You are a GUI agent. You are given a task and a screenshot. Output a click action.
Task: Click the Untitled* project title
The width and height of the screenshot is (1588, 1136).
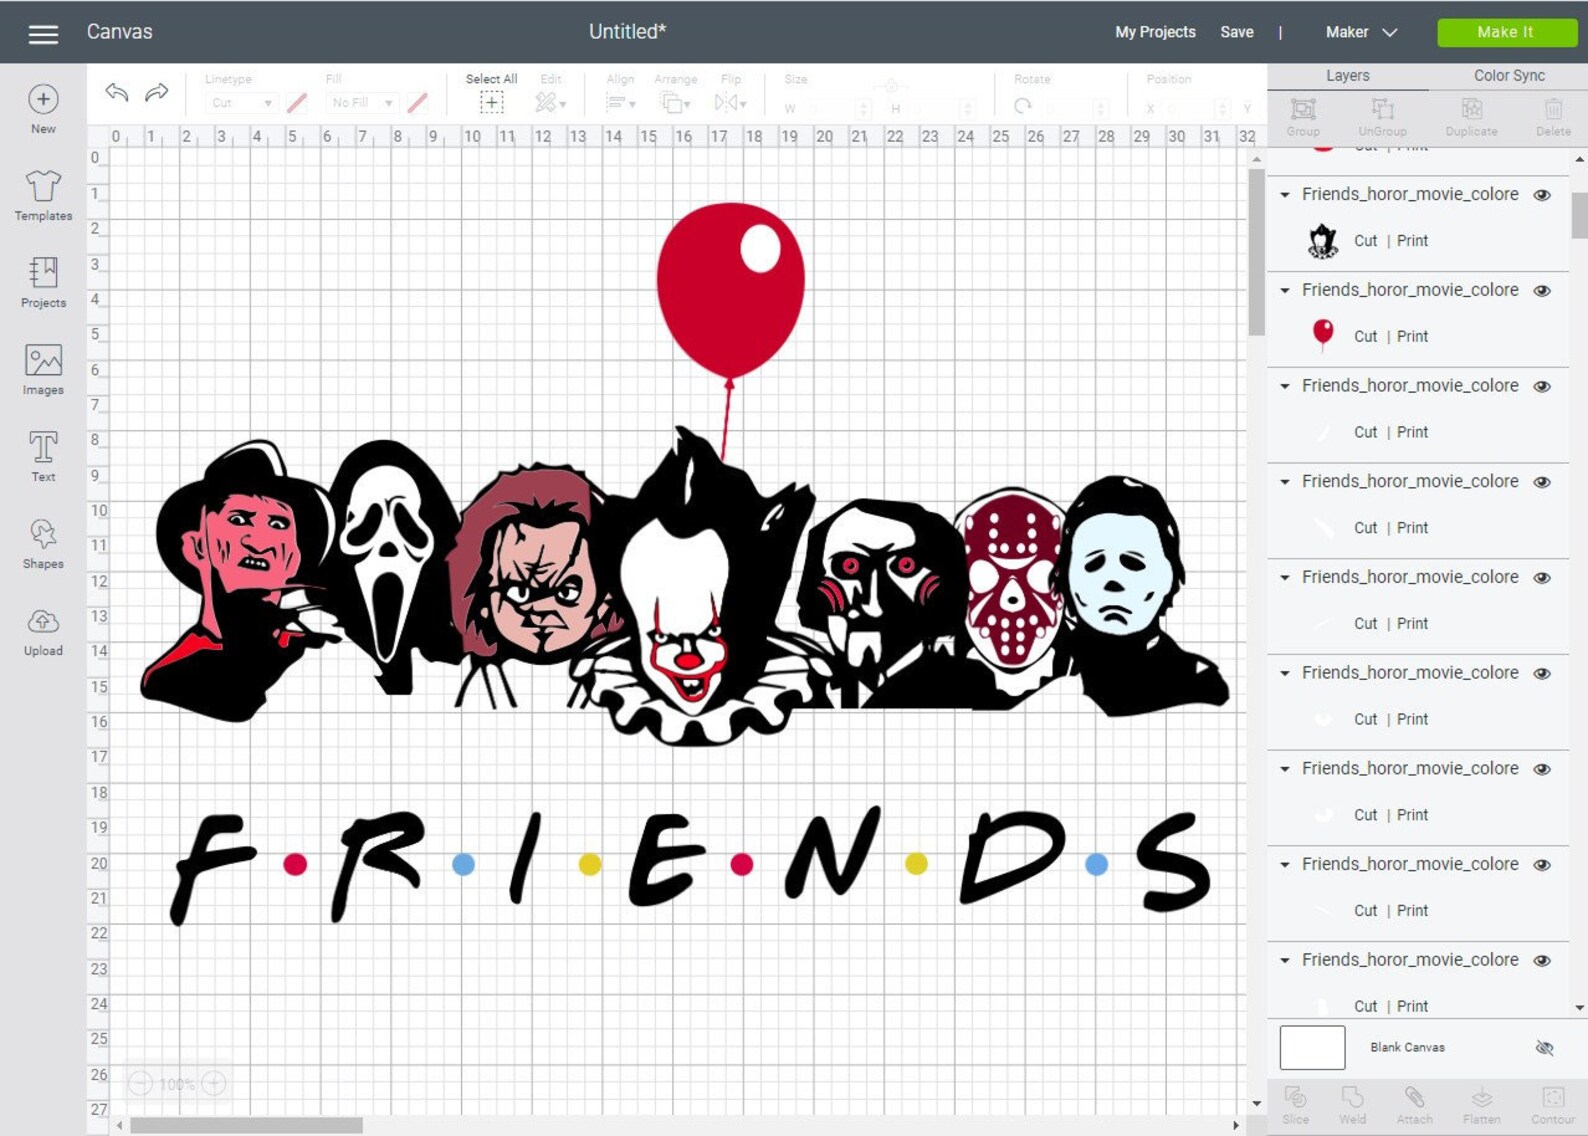tap(627, 32)
